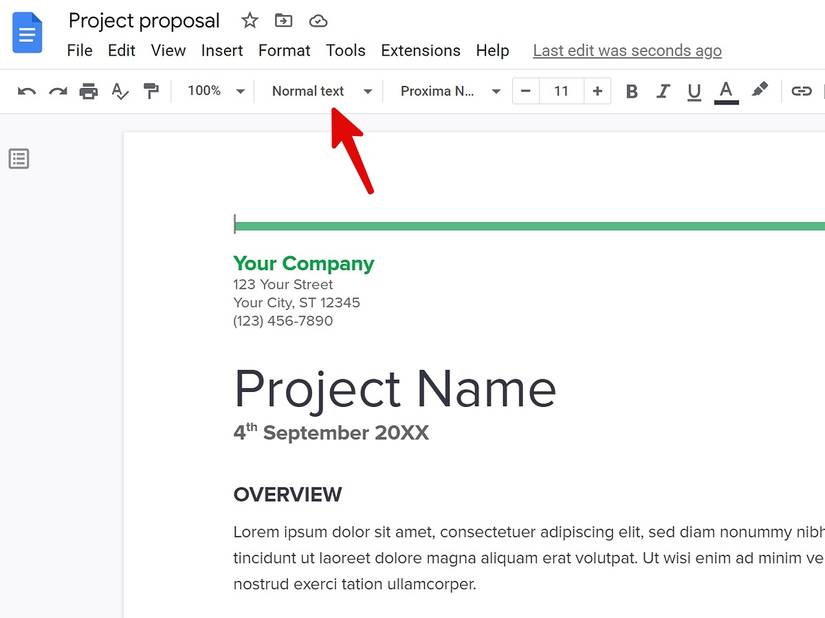Run spell check from the toolbar
Viewport: 825px width, 618px height.
(x=120, y=91)
